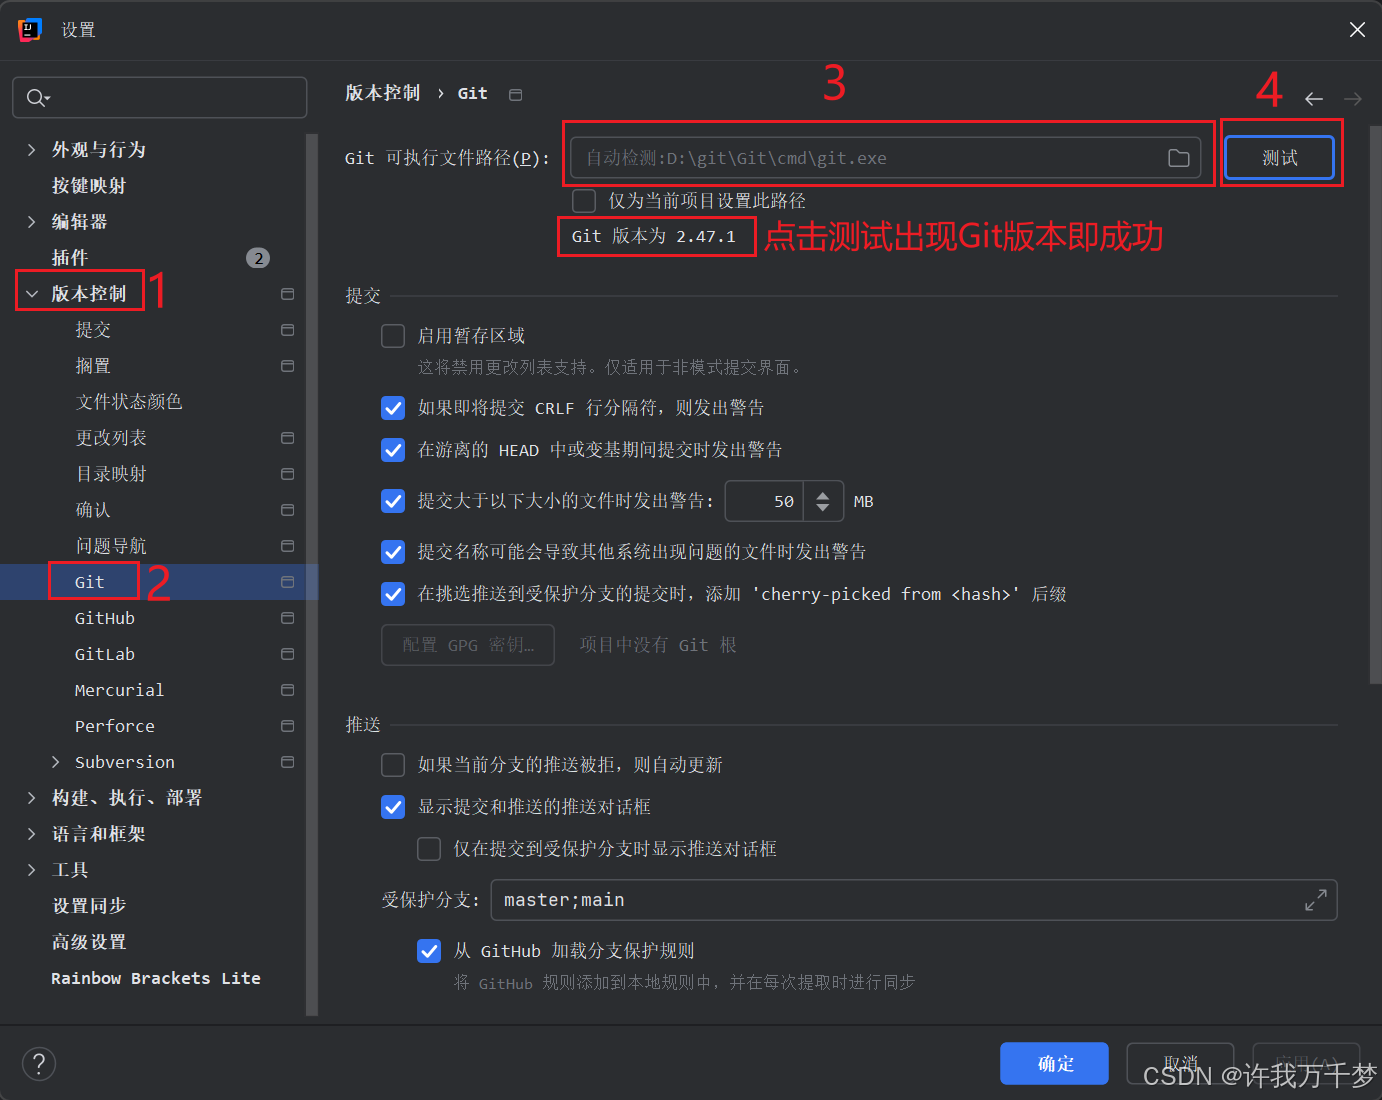Click the settings page vertical scrollbar
Viewport: 1382px width, 1100px height.
[x=1375, y=405]
